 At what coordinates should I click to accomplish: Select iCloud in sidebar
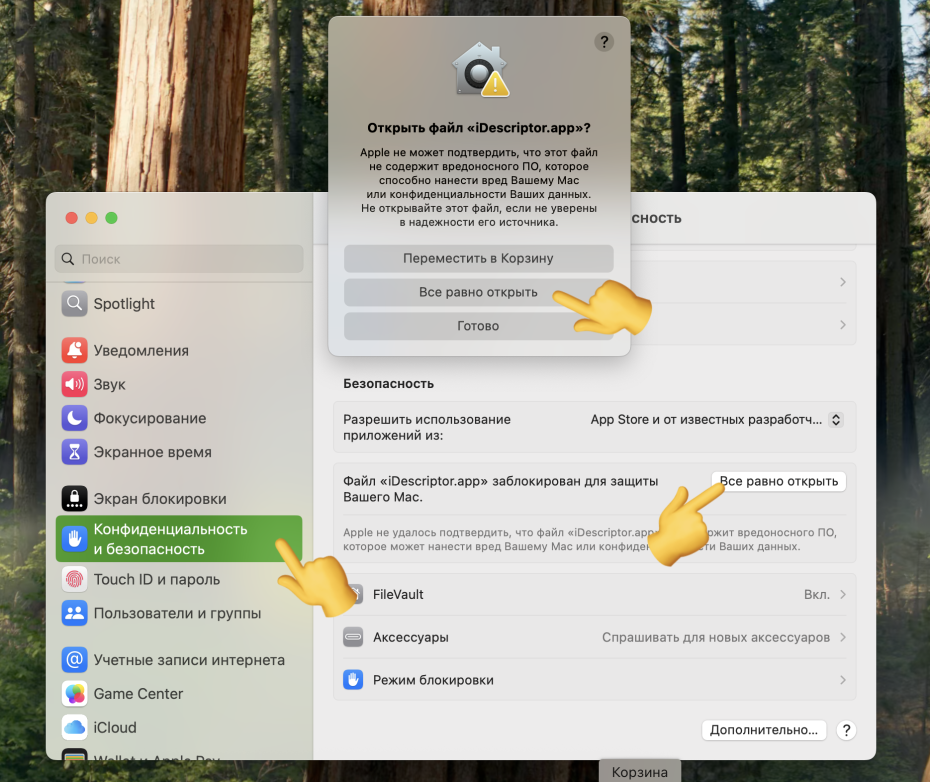(179, 727)
